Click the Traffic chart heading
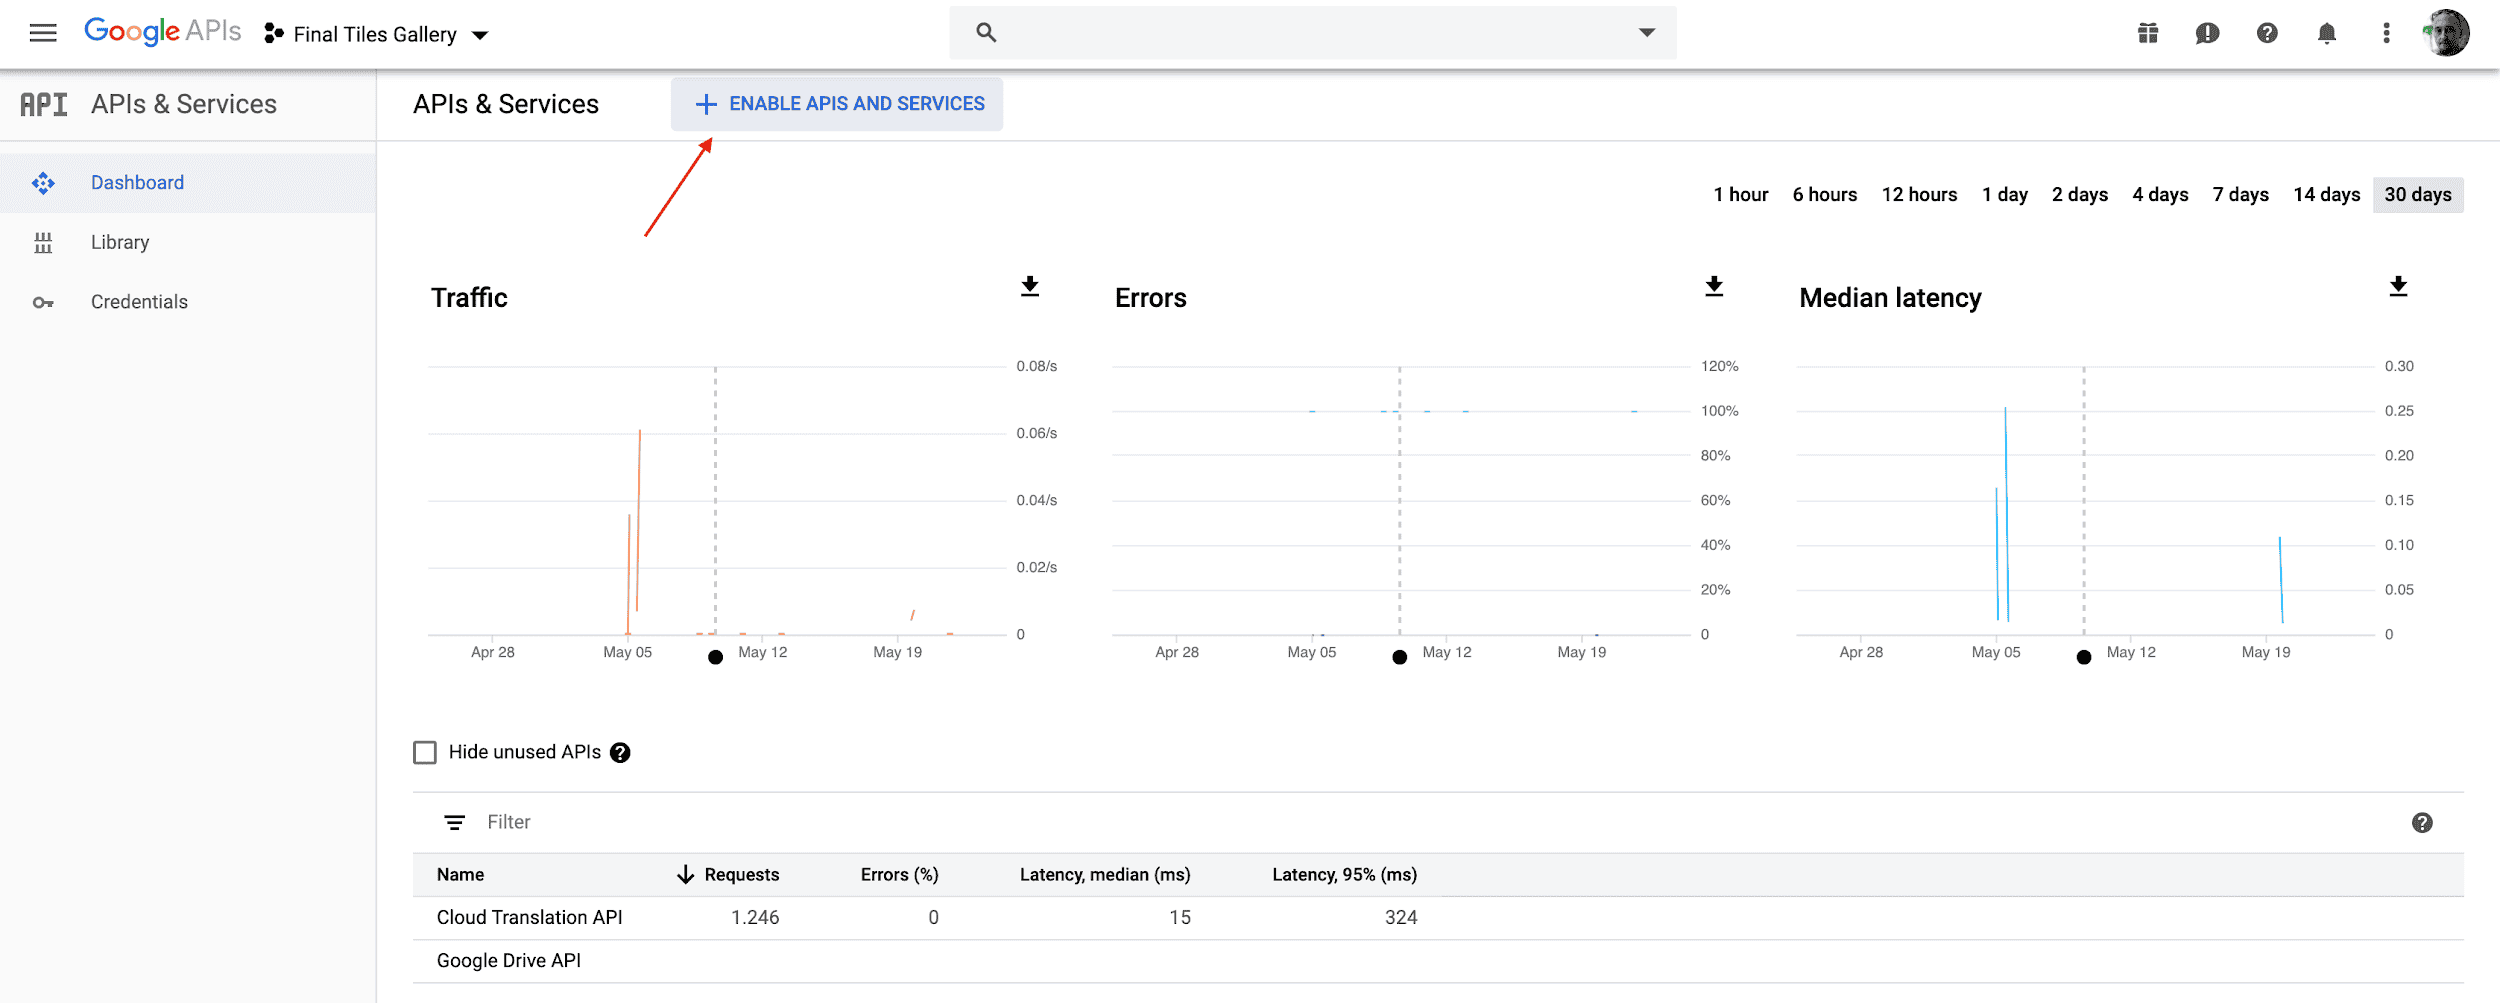This screenshot has height=1003, width=2500. 469,298
